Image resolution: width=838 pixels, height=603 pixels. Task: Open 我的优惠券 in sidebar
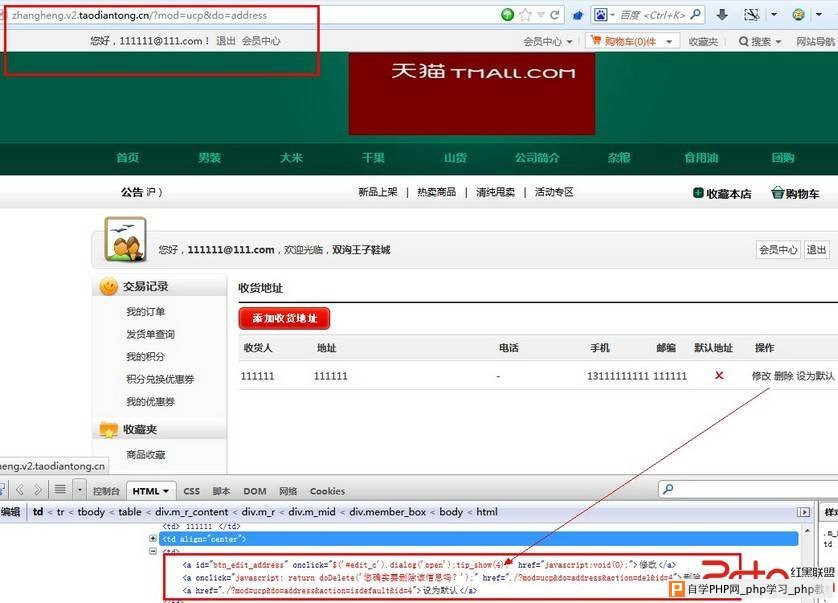click(x=150, y=401)
